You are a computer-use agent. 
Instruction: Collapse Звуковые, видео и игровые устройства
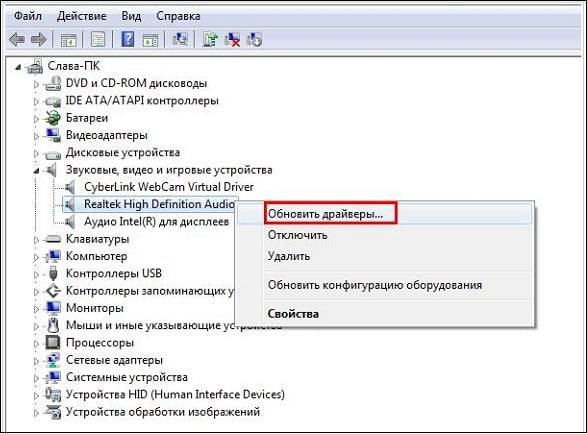point(36,171)
